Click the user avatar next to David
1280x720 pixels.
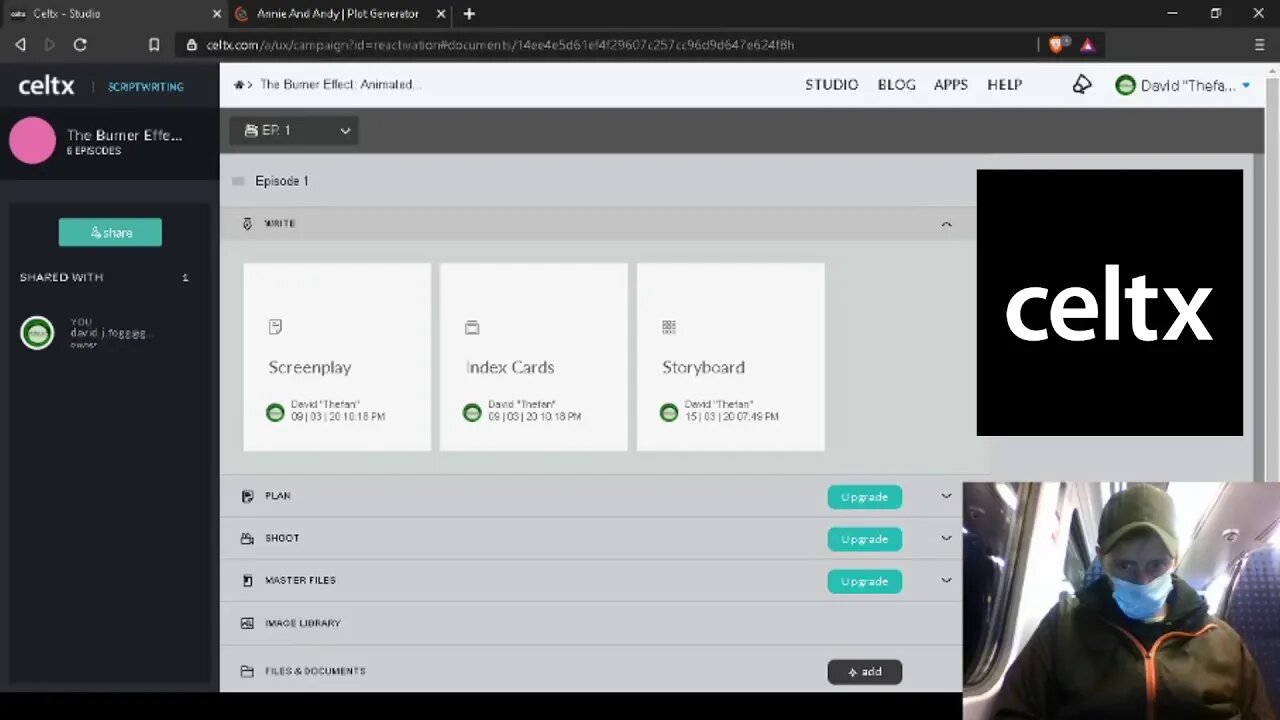point(1125,86)
